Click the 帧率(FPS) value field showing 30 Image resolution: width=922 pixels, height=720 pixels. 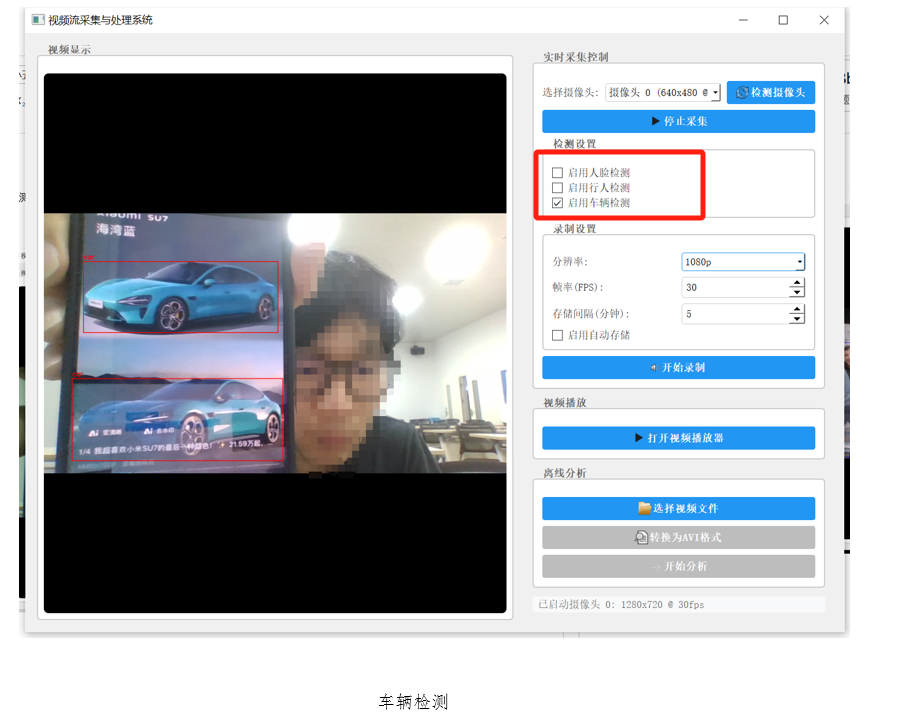pos(735,288)
